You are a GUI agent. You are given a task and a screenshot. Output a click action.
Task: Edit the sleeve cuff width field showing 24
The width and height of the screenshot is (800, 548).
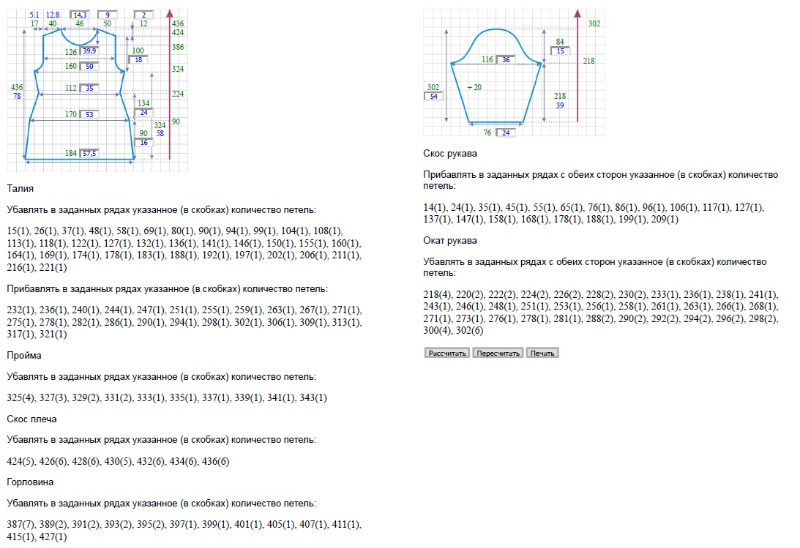click(506, 133)
